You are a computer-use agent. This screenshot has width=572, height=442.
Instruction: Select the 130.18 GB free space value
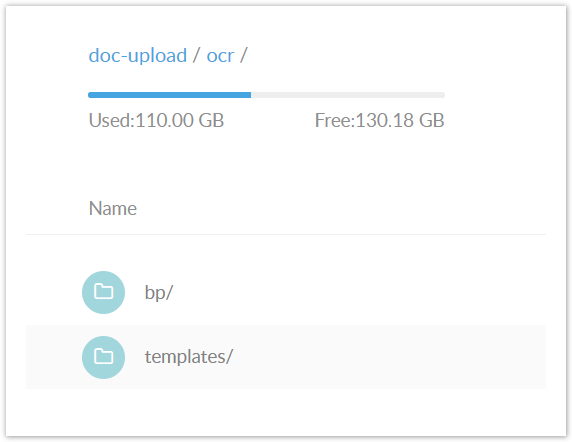click(400, 120)
